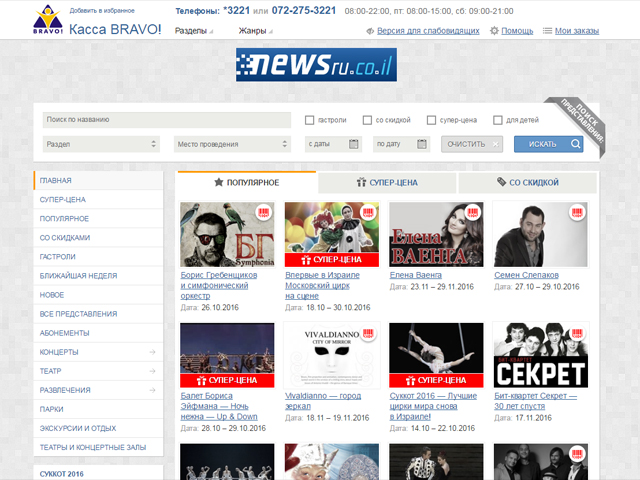Image resolution: width=640 pixels, height=480 pixels.
Task: Switch to the ПОПУЛЯРНОЕ tab
Action: 247,182
